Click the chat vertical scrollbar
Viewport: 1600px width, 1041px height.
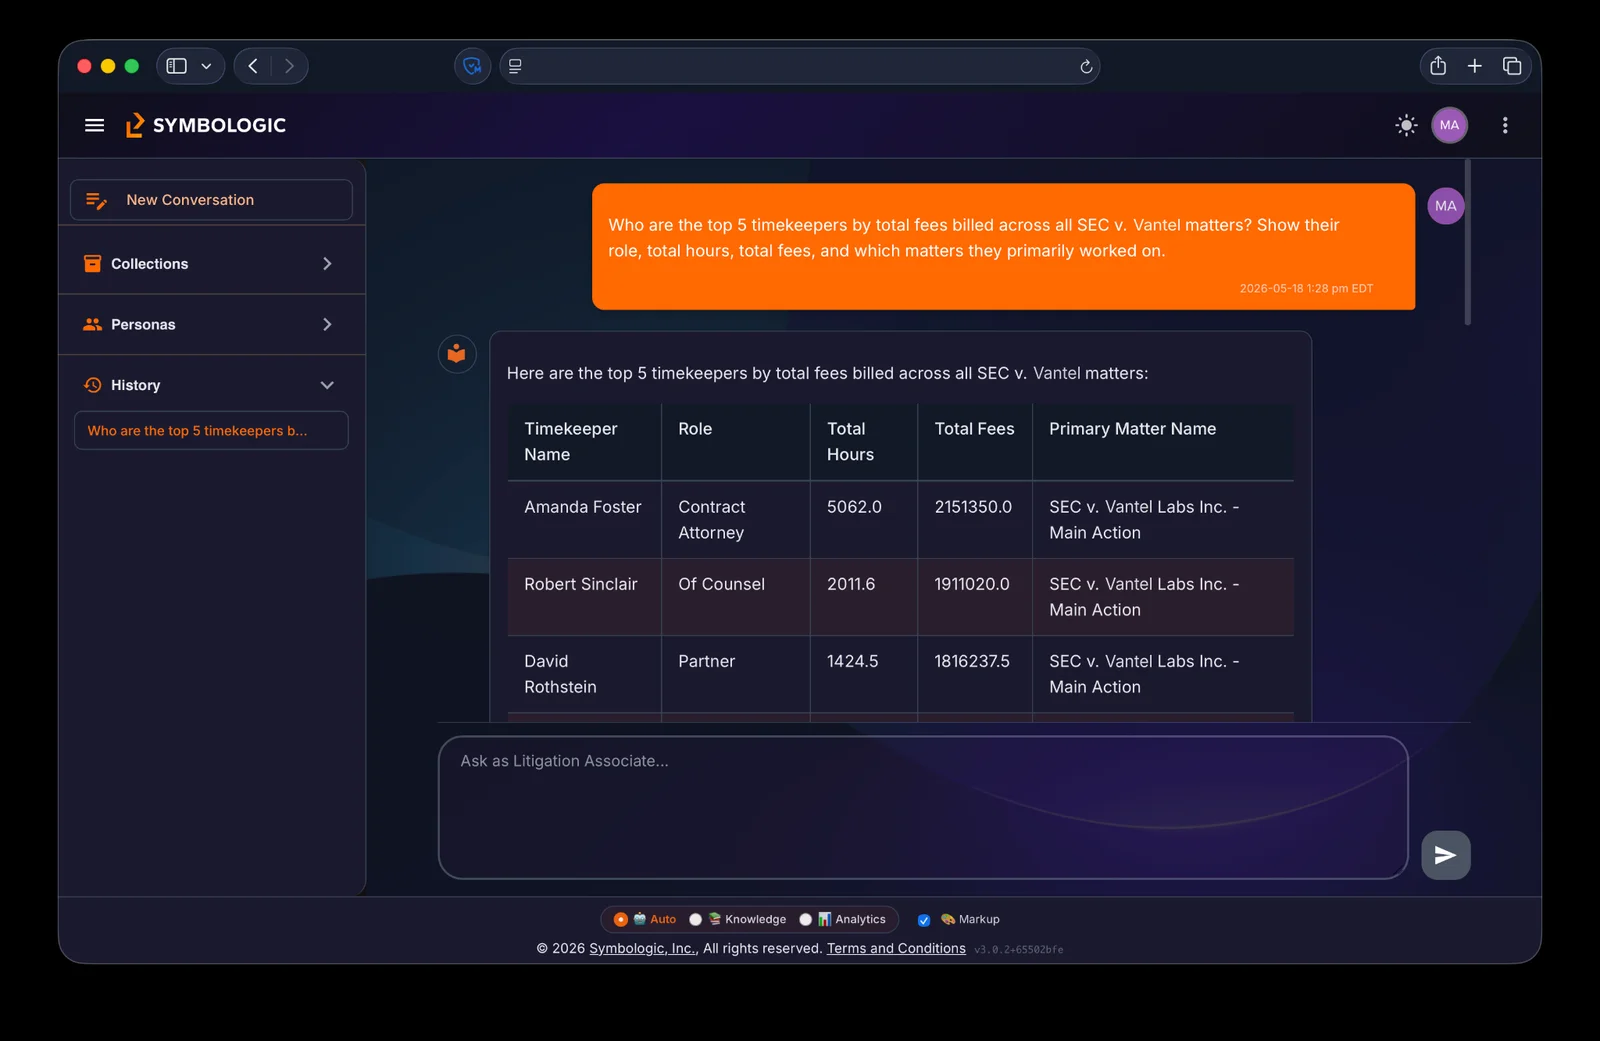pos(1468,242)
